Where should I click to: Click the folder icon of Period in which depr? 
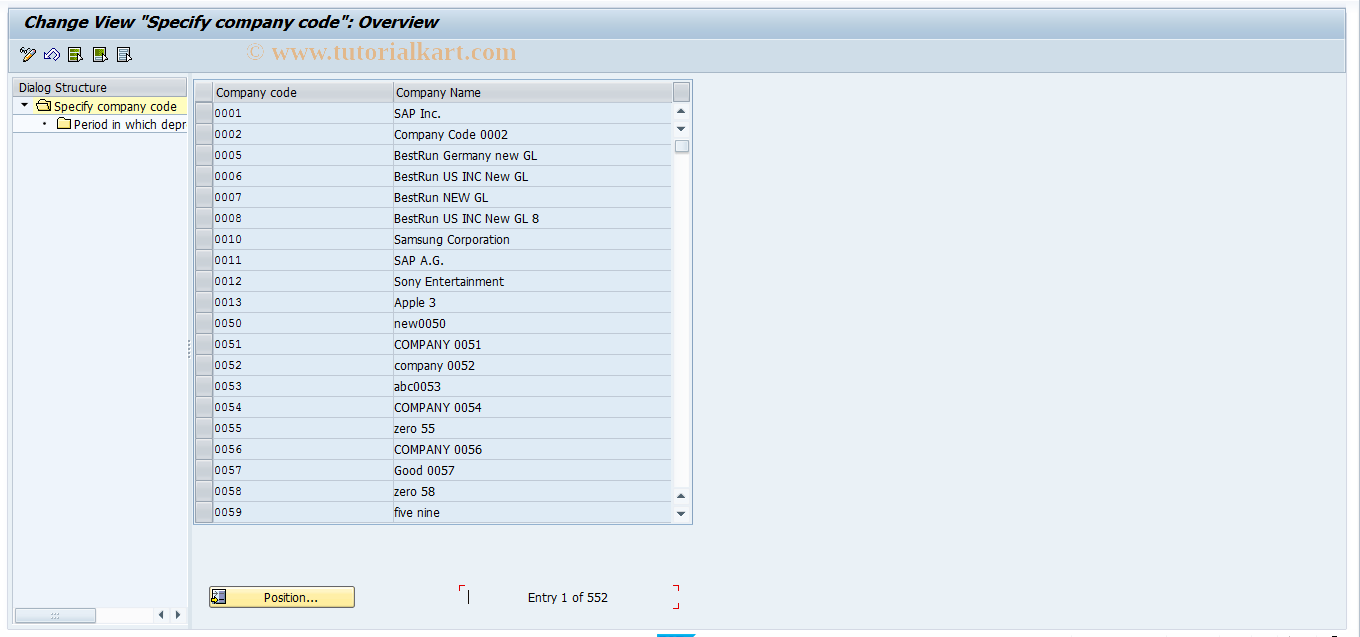coord(64,125)
